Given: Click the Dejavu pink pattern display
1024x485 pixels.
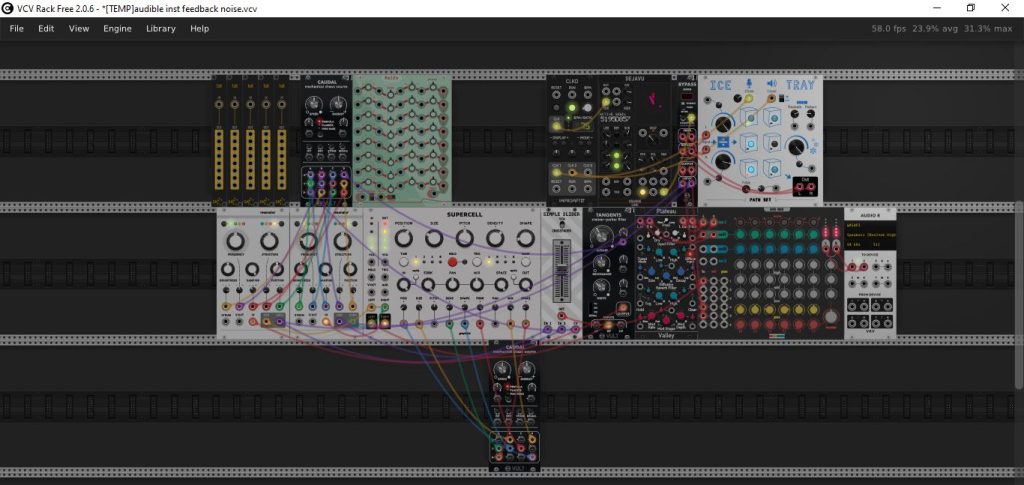Looking at the screenshot, I should (653, 101).
